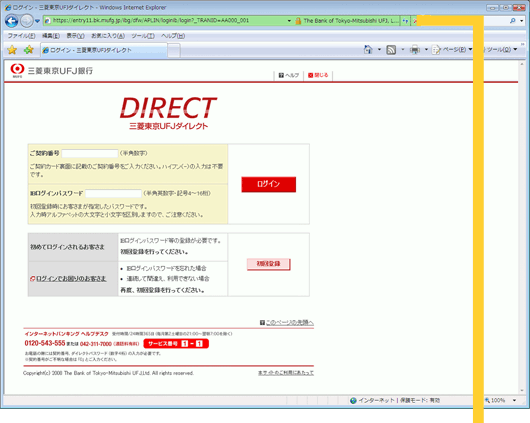Open the 編集(E) menu

click(x=51, y=36)
